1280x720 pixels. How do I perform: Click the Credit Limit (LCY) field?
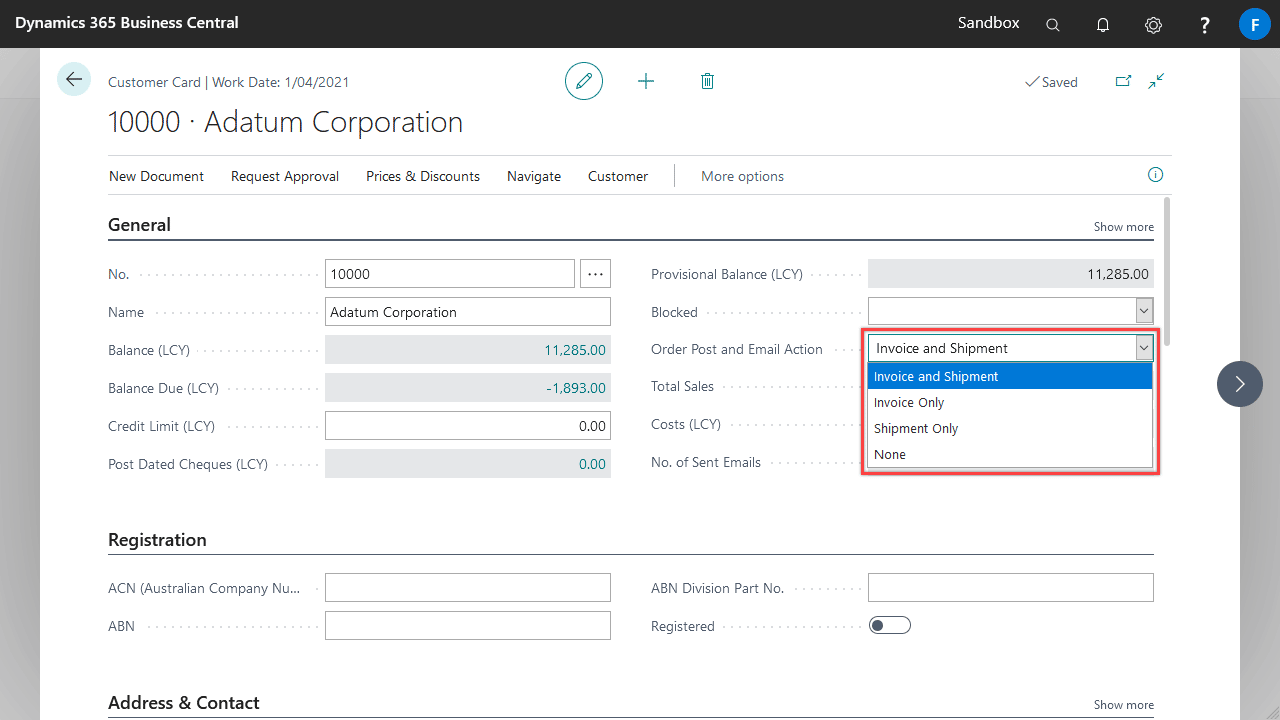[468, 426]
